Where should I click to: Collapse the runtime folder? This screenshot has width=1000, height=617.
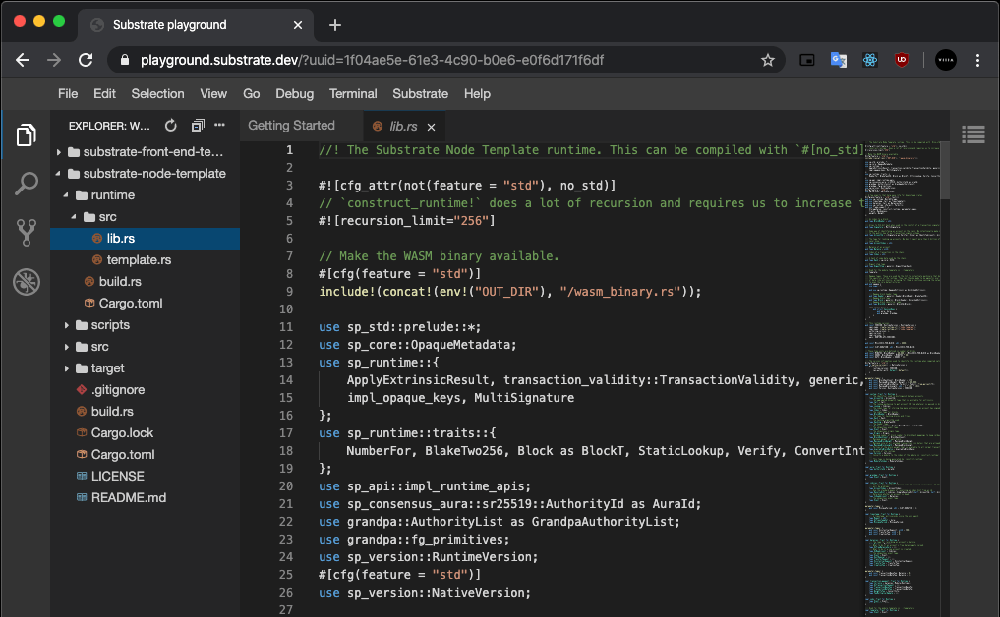point(66,195)
